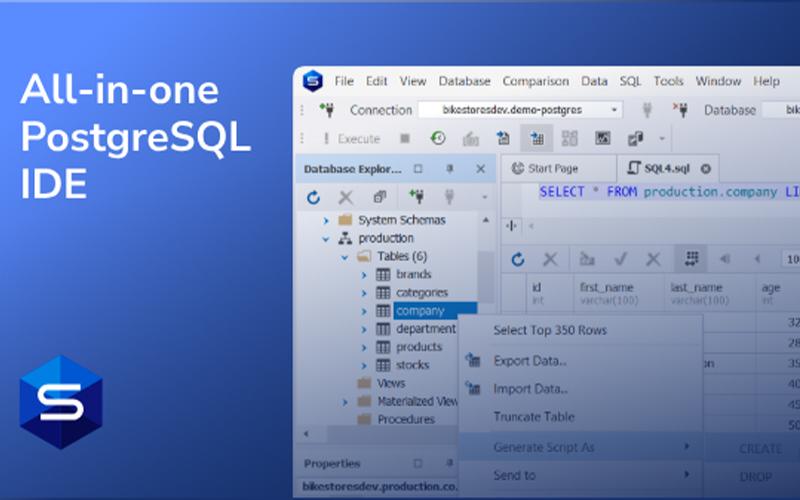Image resolution: width=800 pixels, height=500 pixels.
Task: Open the Database menu
Action: (x=464, y=81)
